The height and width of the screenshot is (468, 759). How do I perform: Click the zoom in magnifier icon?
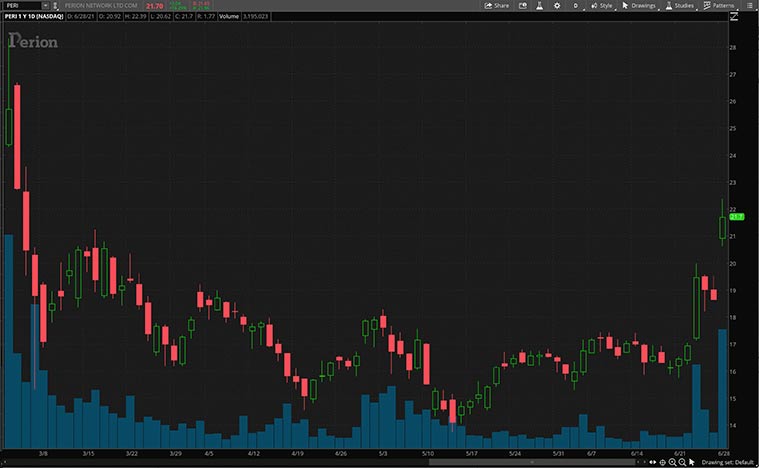672,462
